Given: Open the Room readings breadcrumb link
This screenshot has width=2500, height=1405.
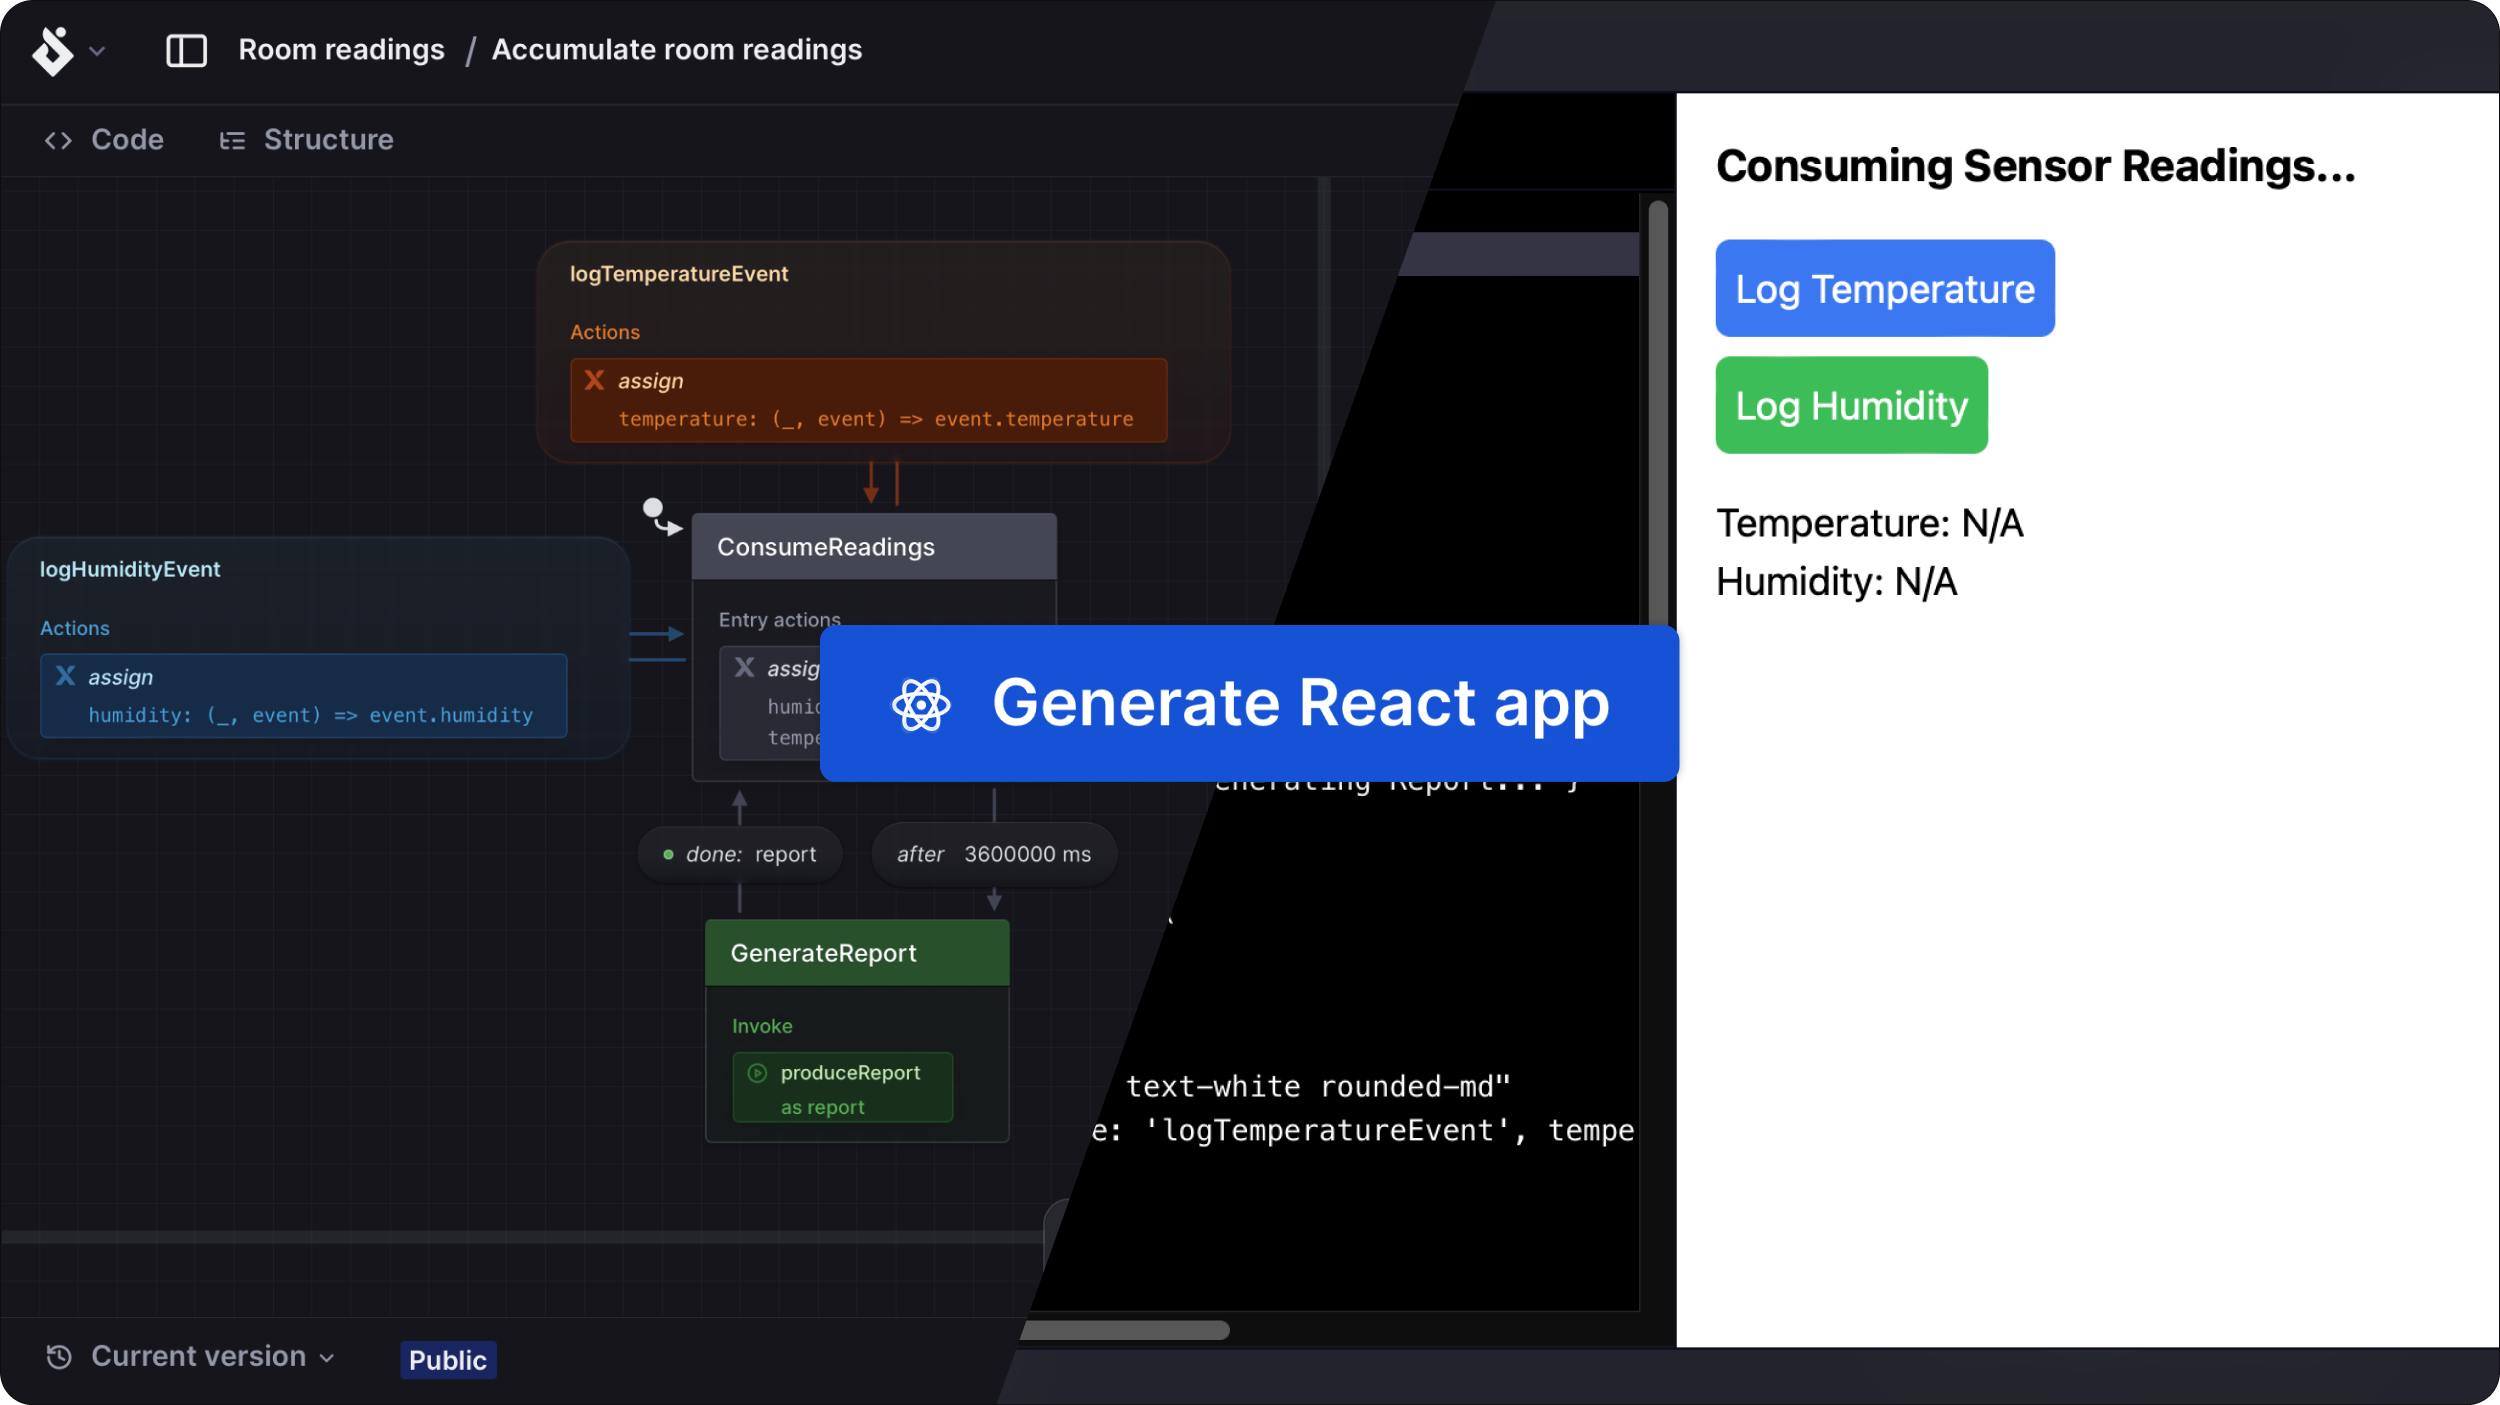Looking at the screenshot, I should 342,49.
